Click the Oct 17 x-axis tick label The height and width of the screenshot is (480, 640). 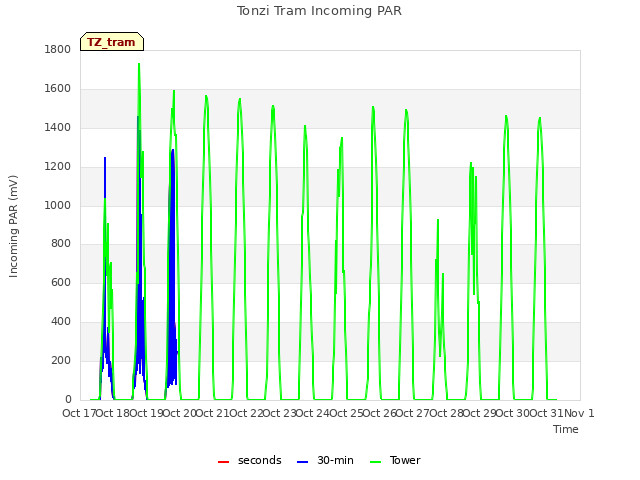click(79, 413)
